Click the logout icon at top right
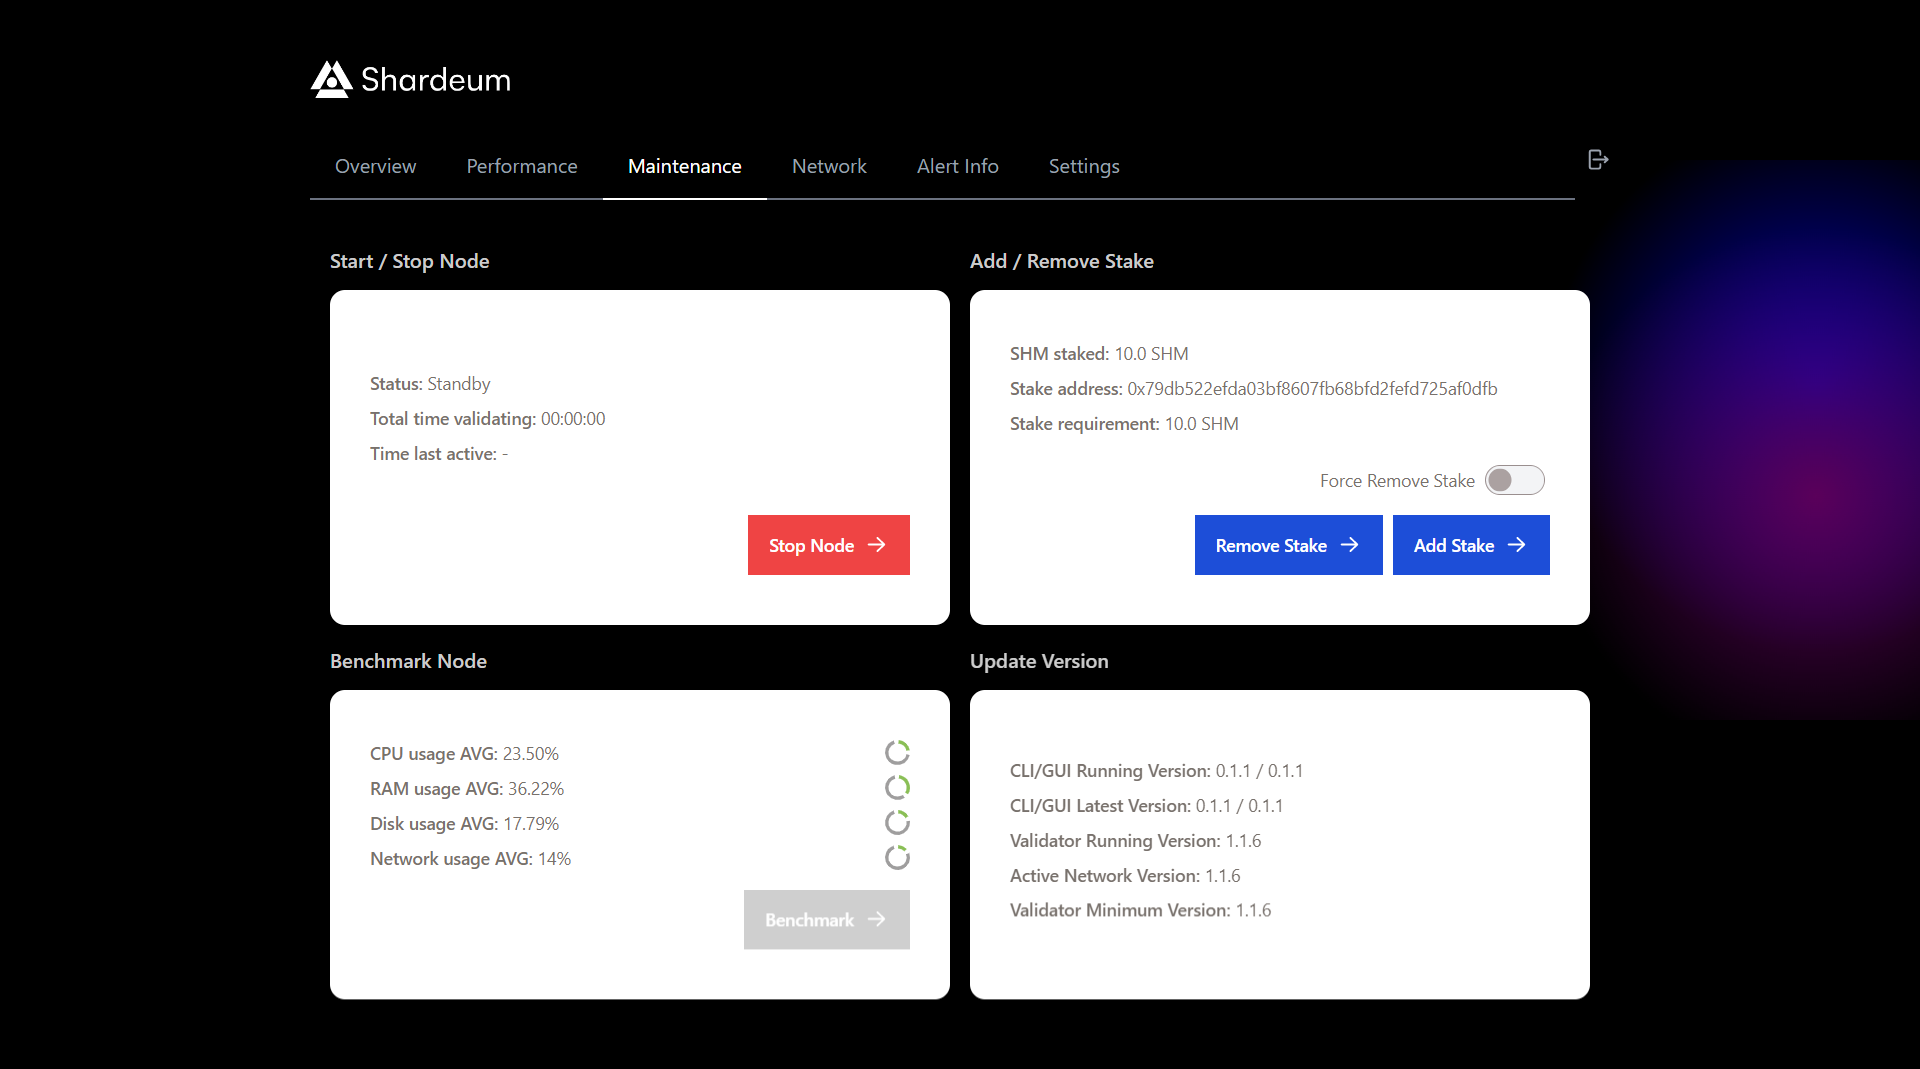This screenshot has width=1920, height=1069. click(1597, 159)
